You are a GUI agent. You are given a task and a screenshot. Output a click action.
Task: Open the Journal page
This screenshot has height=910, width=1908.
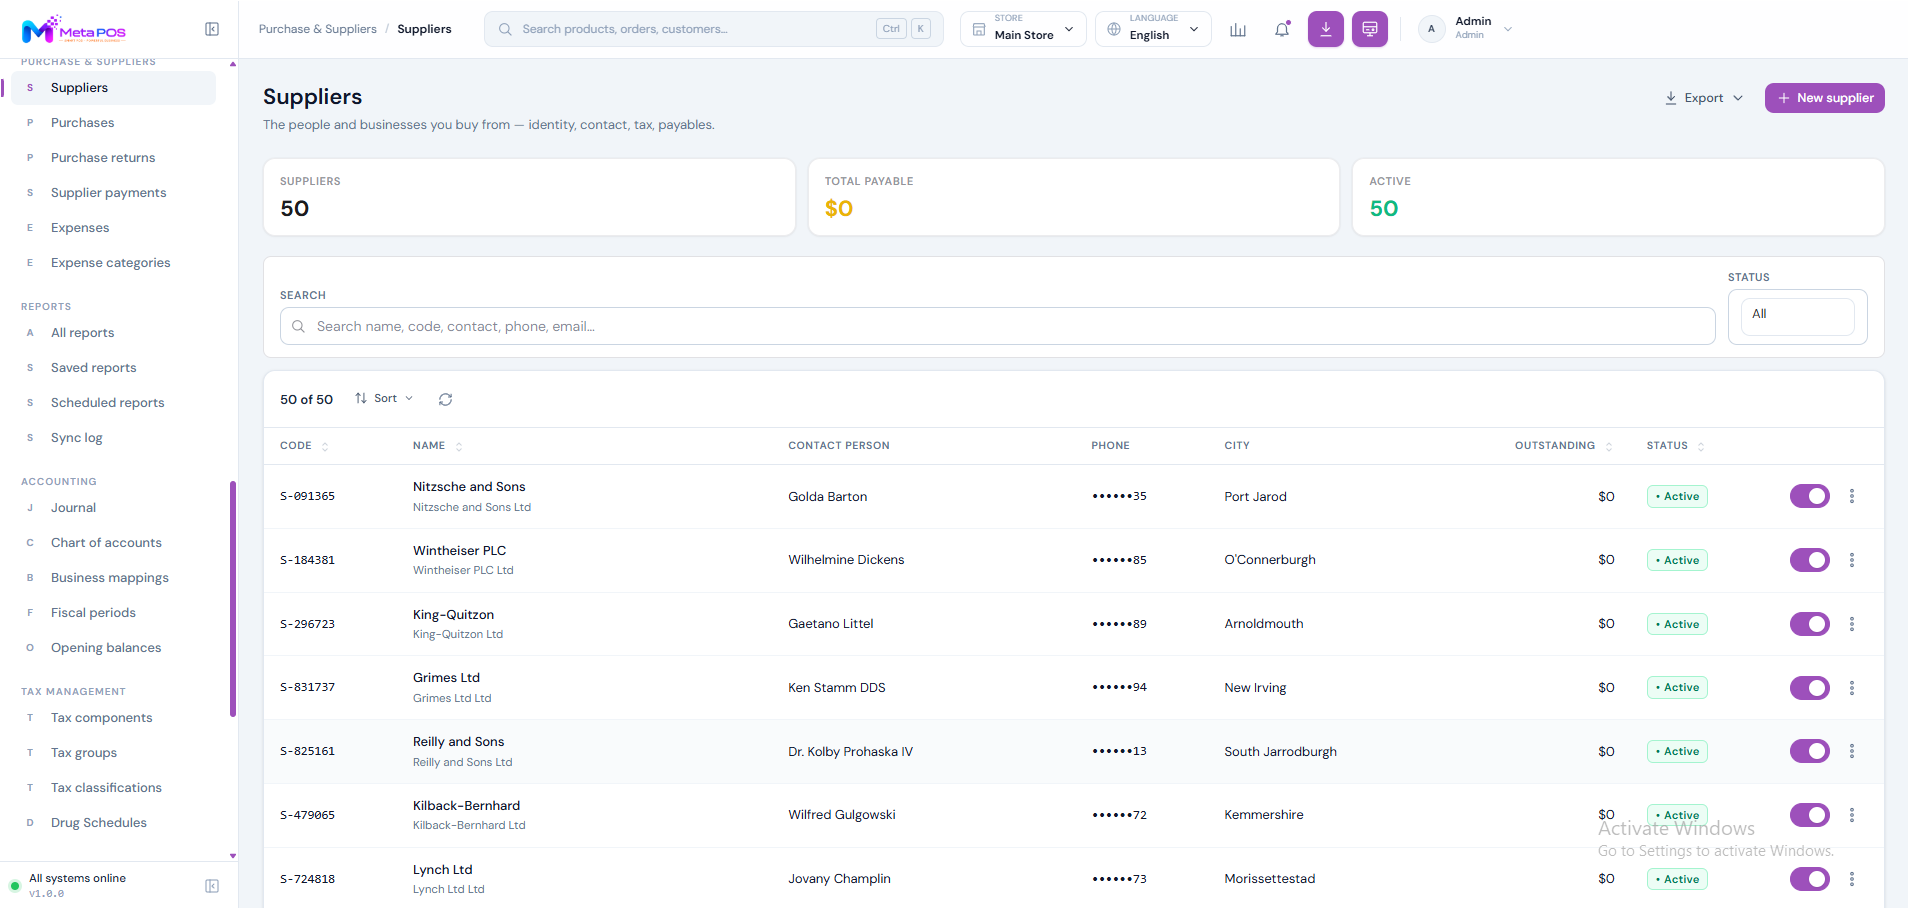click(74, 508)
